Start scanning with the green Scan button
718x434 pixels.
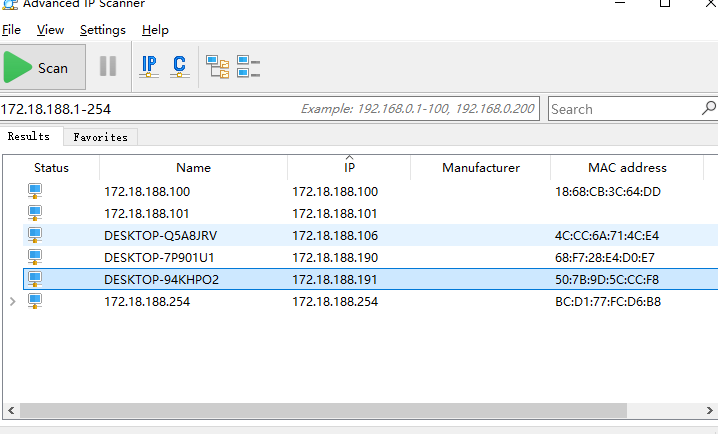37,68
